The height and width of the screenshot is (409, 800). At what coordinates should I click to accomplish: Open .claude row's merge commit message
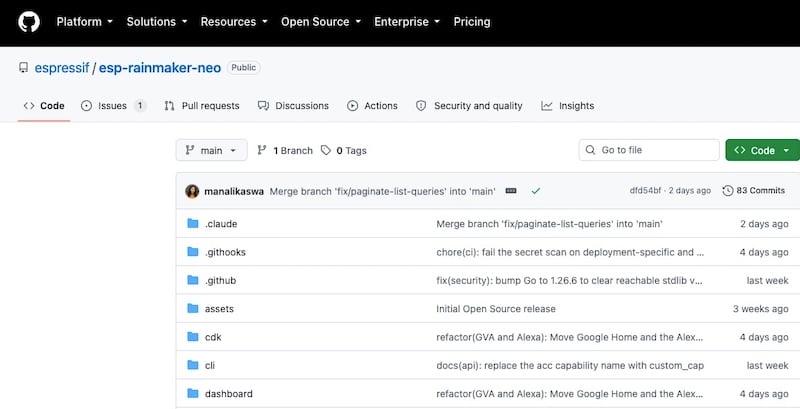point(549,224)
